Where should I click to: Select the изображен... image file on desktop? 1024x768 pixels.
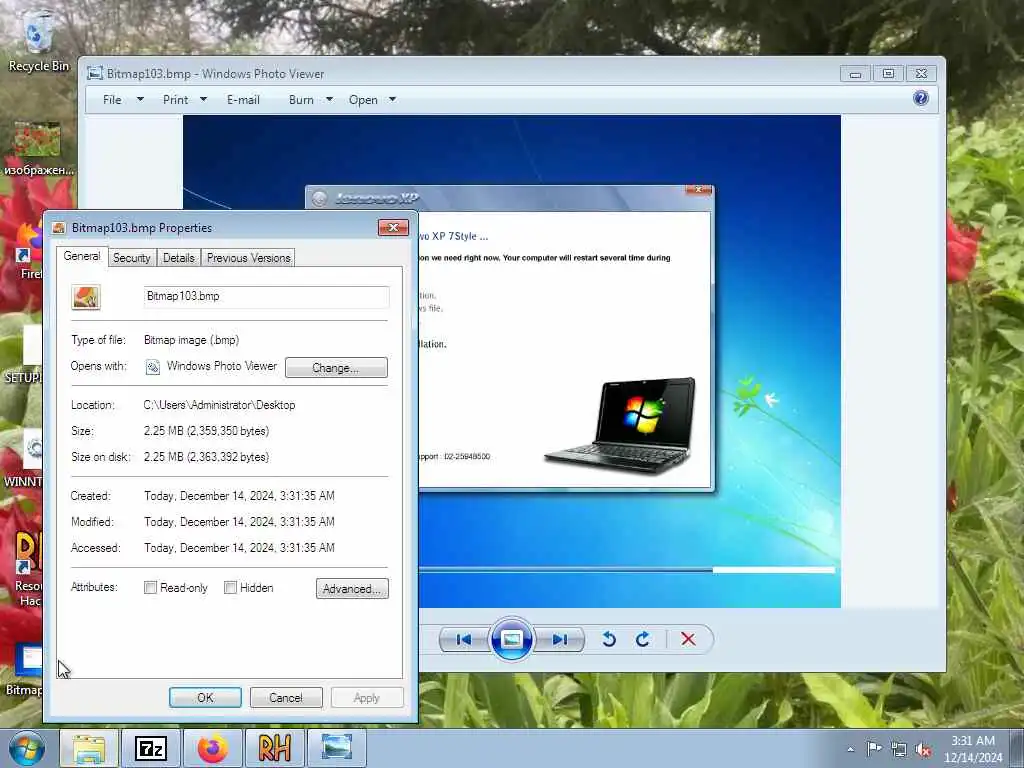point(38,148)
